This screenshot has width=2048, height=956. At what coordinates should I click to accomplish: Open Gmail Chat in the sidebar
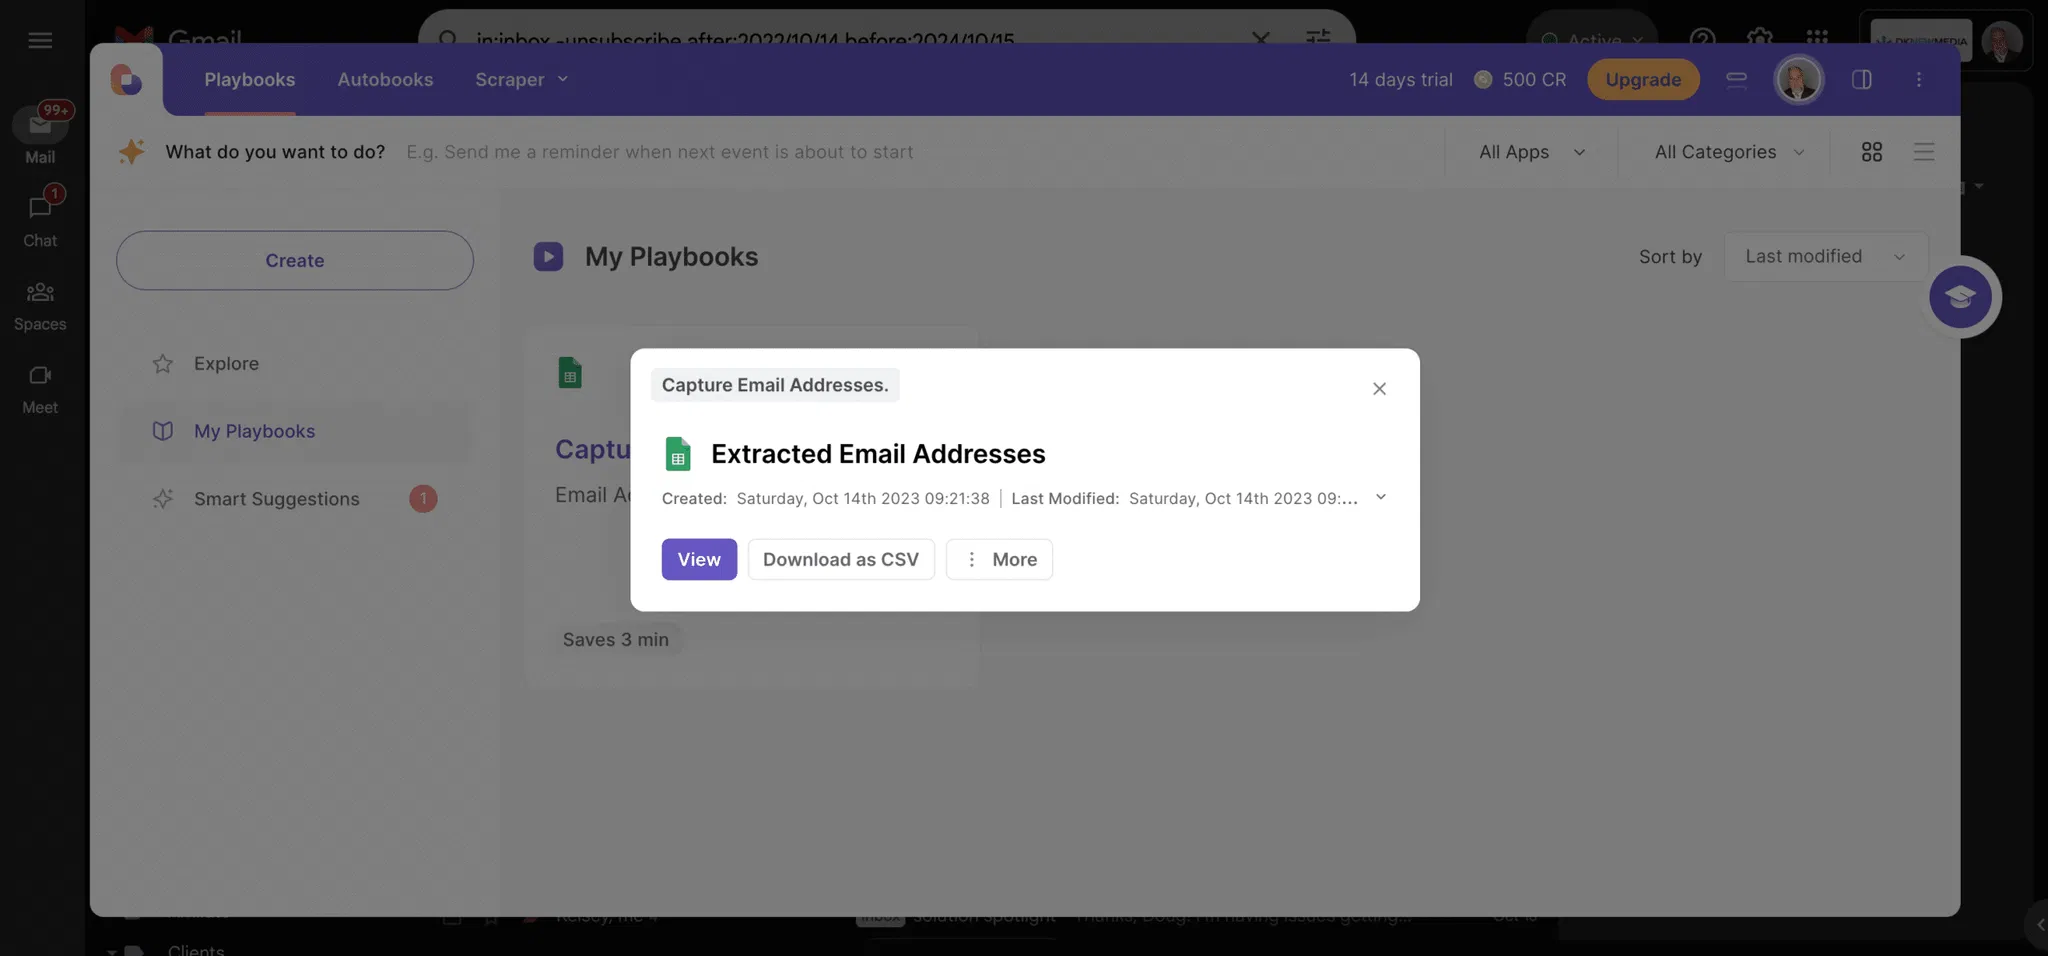click(40, 220)
